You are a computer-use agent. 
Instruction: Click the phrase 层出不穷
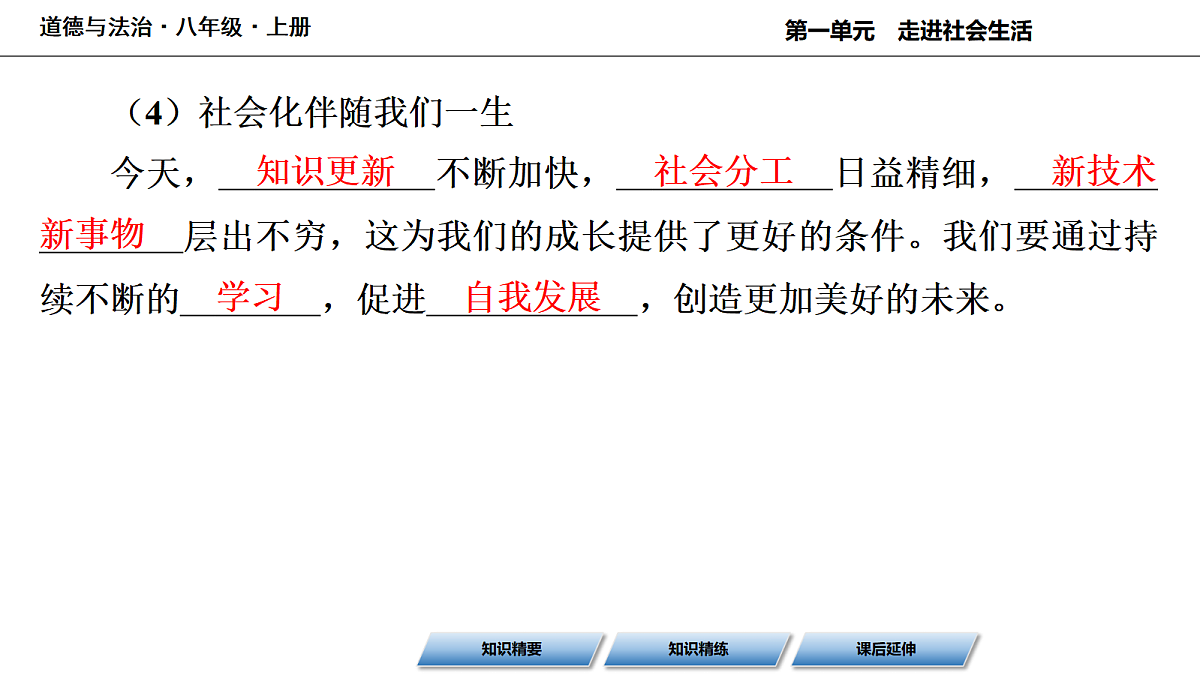tap(254, 237)
